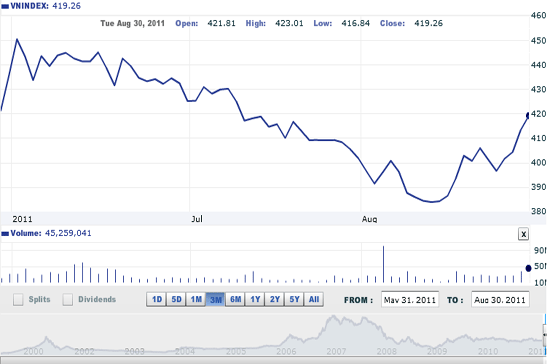Click the Aug axis label
The width and height of the screenshot is (550, 364).
coord(369,220)
